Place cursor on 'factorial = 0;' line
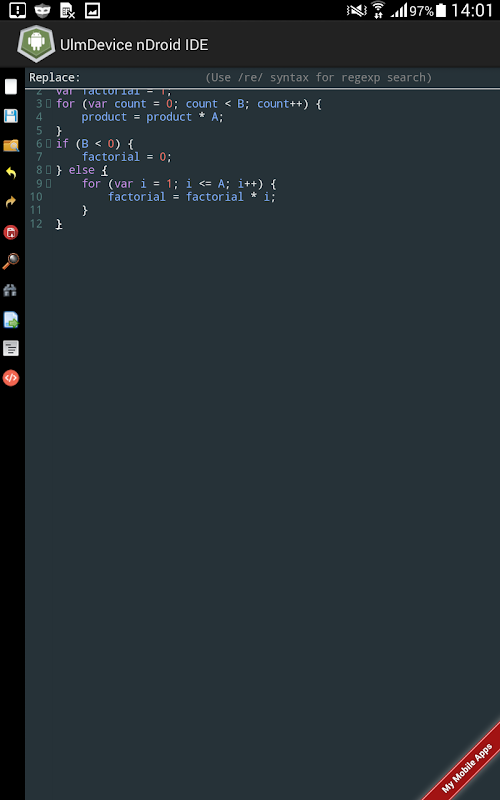 (x=127, y=157)
